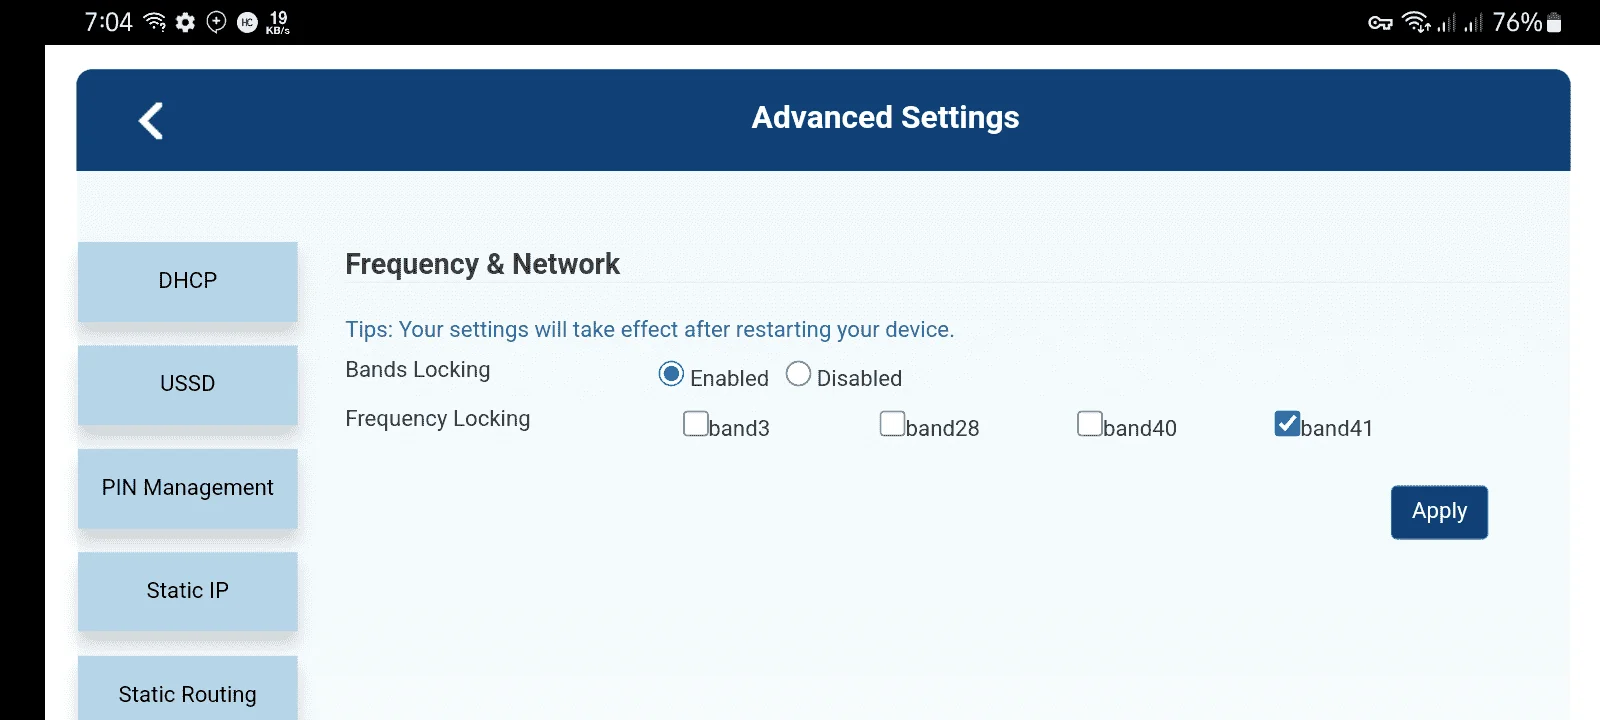Open the Static IP section
The height and width of the screenshot is (720, 1600).
188,591
